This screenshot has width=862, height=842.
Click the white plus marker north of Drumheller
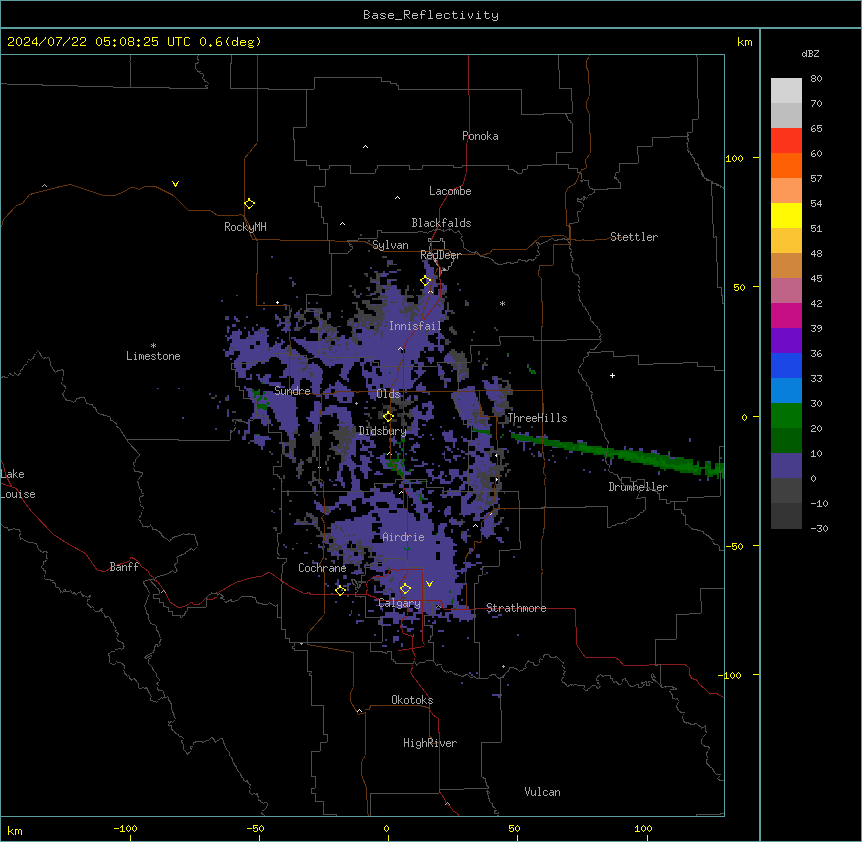612,375
